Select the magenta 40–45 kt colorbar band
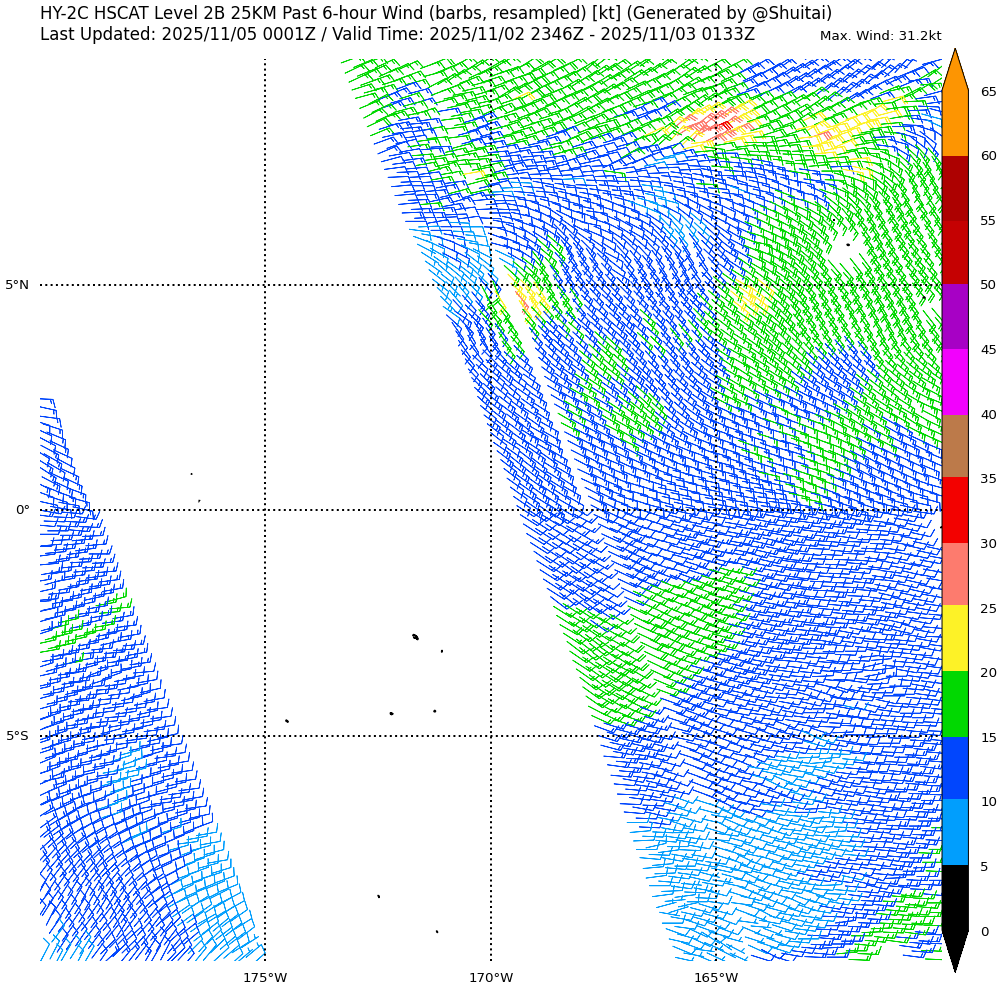The image size is (1002, 989). click(x=955, y=382)
